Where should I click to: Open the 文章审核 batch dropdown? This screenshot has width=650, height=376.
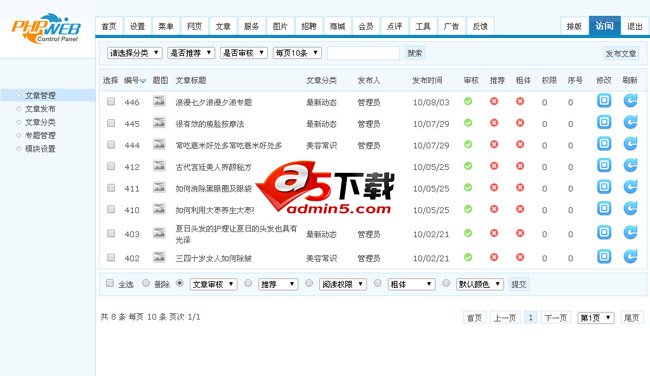click(213, 284)
